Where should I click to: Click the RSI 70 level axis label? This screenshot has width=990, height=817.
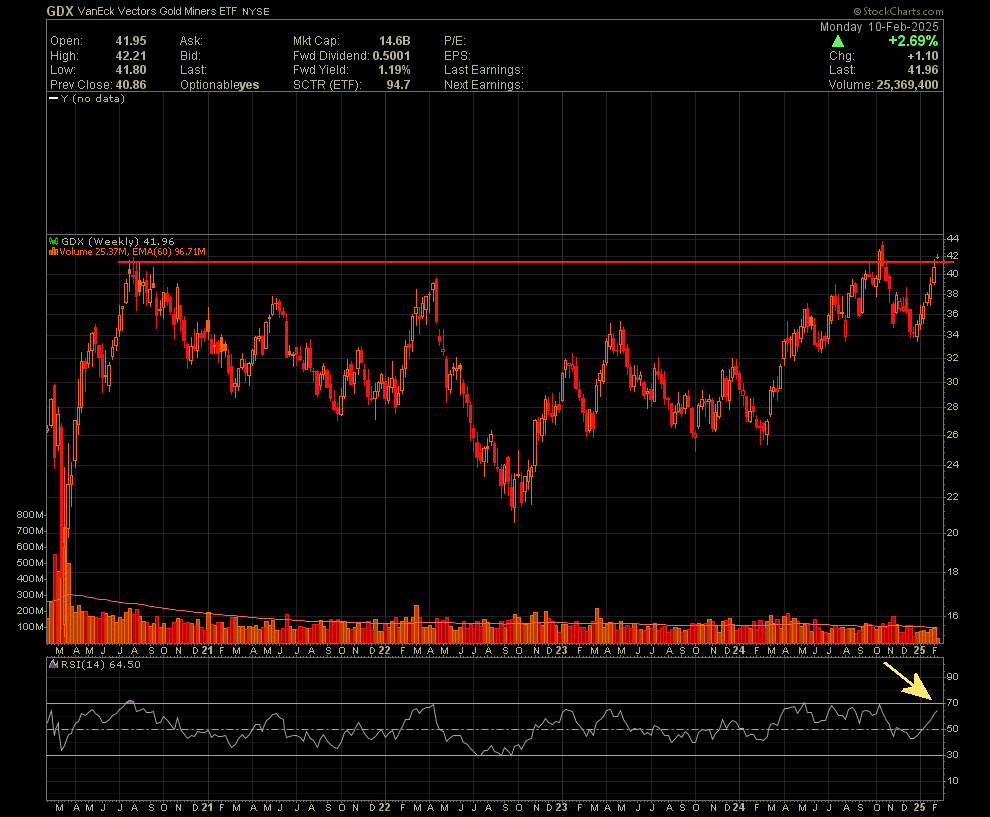952,703
